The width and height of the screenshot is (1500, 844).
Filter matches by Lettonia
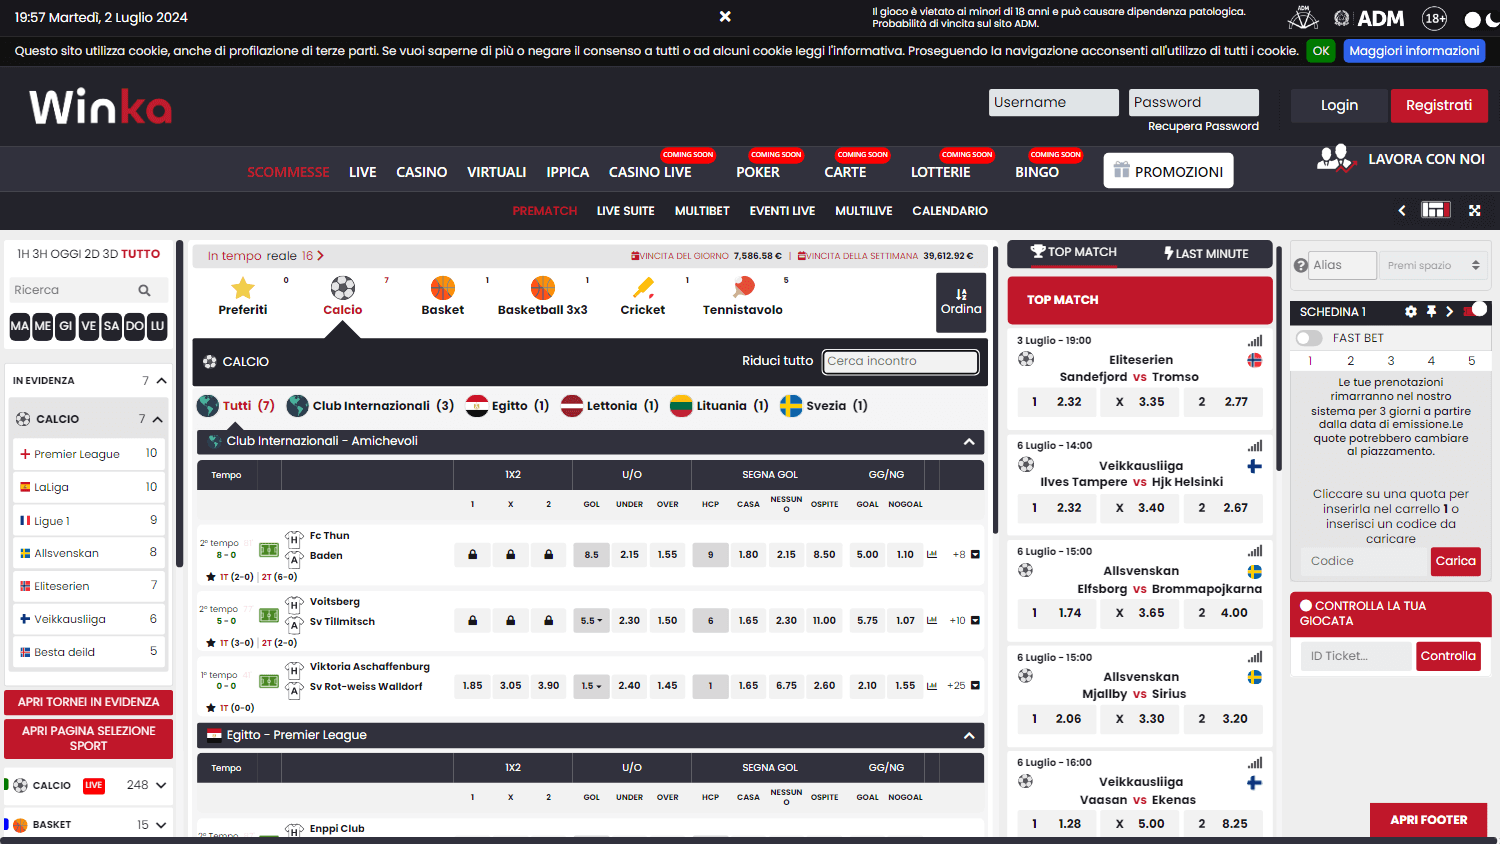[610, 405]
